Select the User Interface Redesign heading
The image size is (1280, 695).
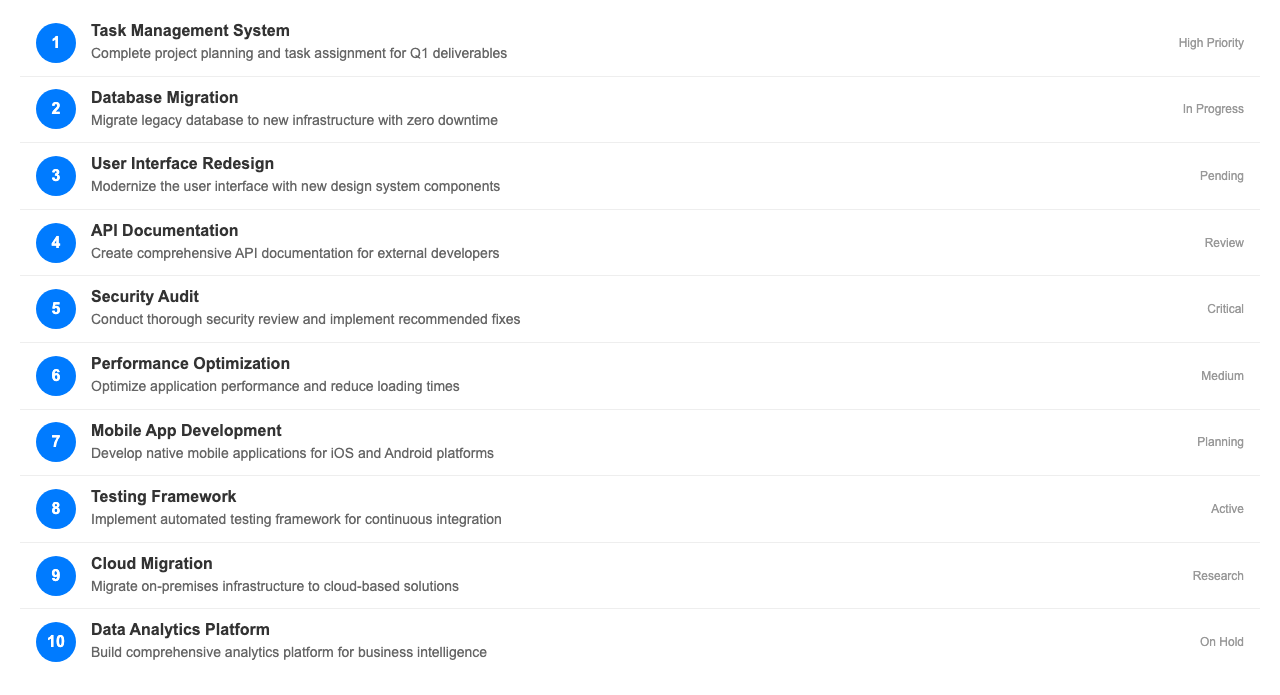(x=182, y=164)
